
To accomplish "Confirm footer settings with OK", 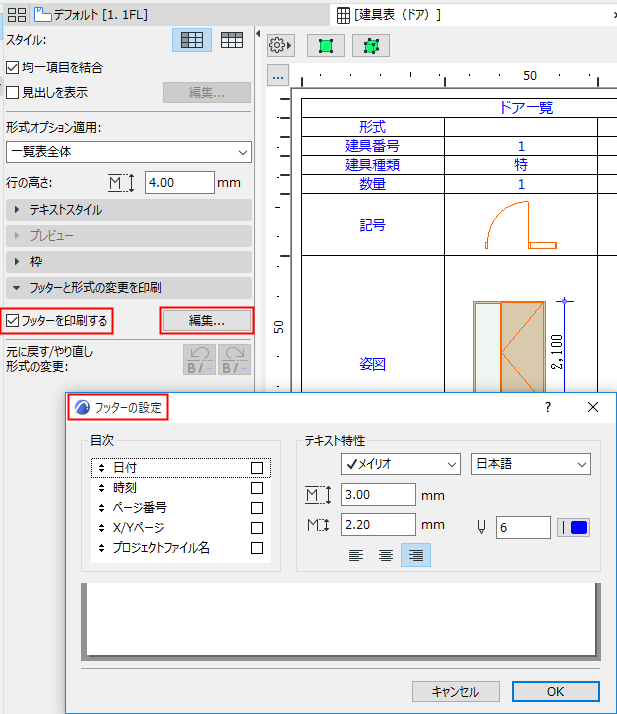I will coord(556,692).
